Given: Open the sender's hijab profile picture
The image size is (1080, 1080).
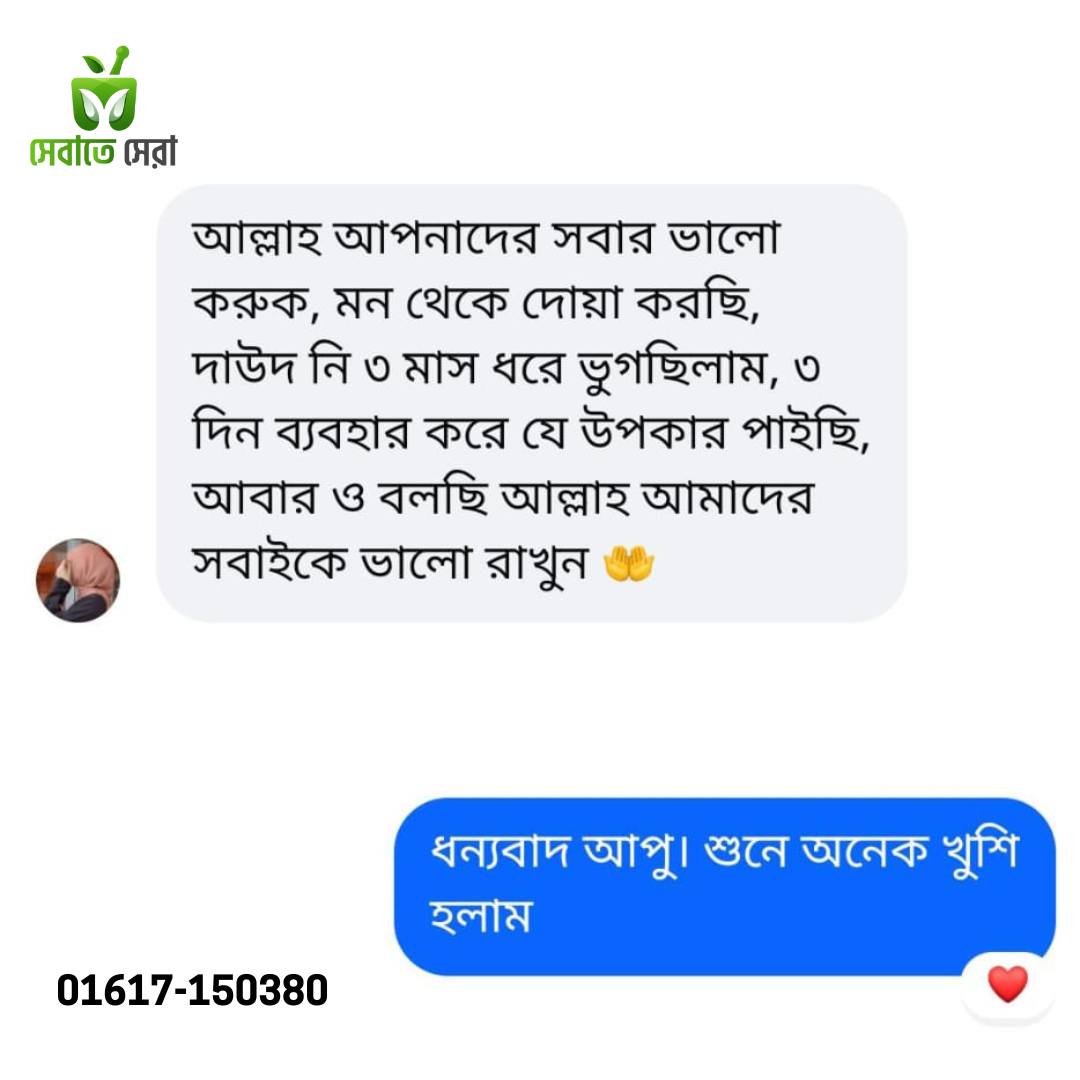Looking at the screenshot, I should (x=78, y=580).
